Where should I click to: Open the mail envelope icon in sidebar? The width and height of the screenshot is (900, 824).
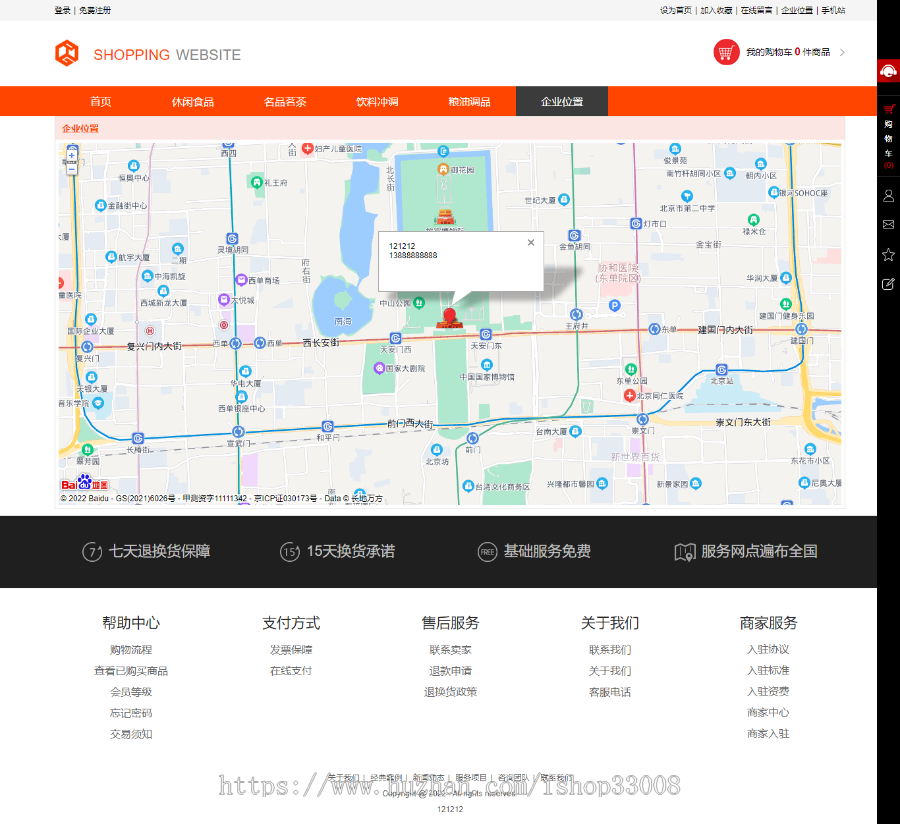(888, 224)
